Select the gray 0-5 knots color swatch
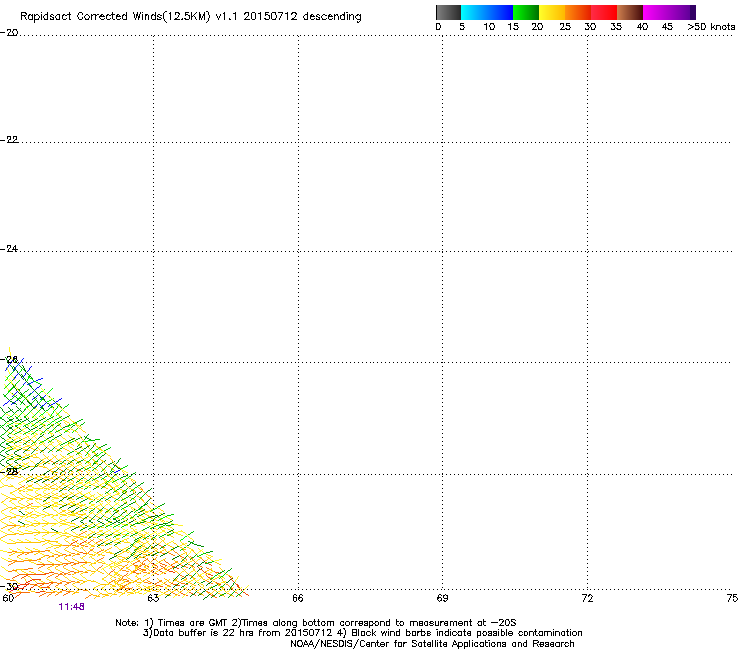The width and height of the screenshot is (740, 650). tap(448, 12)
